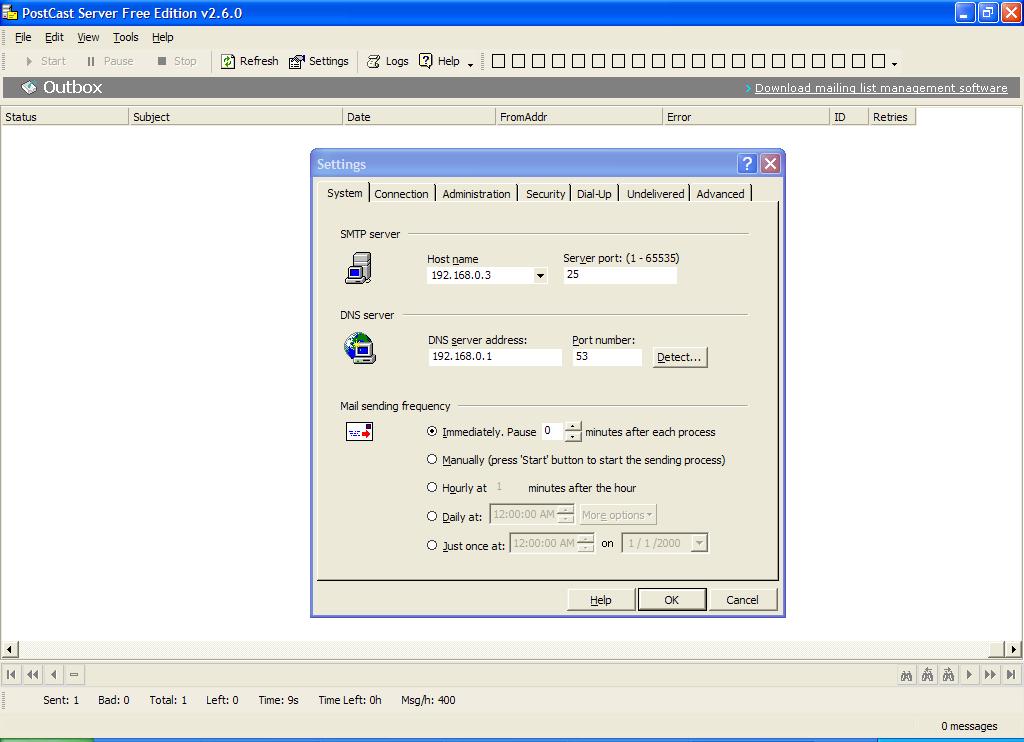
Task: Click the Help button in Settings dialog
Action: [x=601, y=600]
